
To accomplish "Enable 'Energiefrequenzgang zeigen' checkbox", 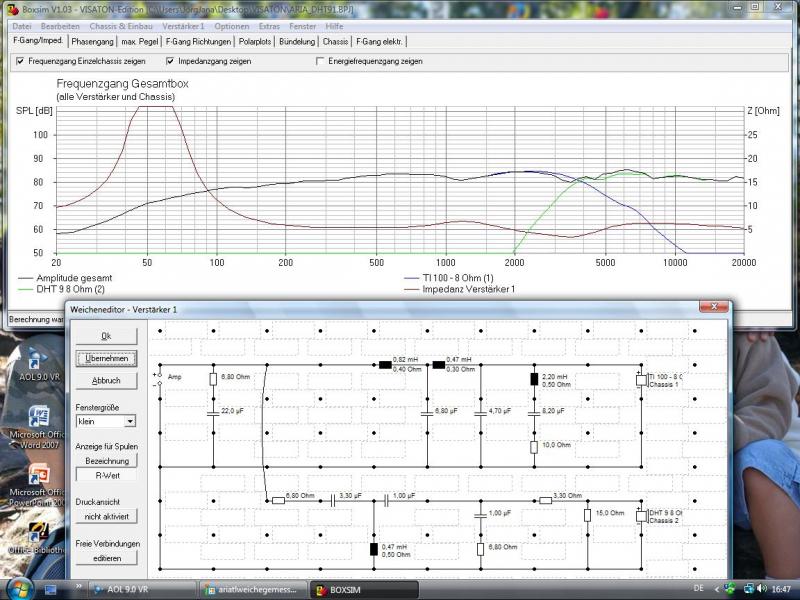I will [x=319, y=61].
